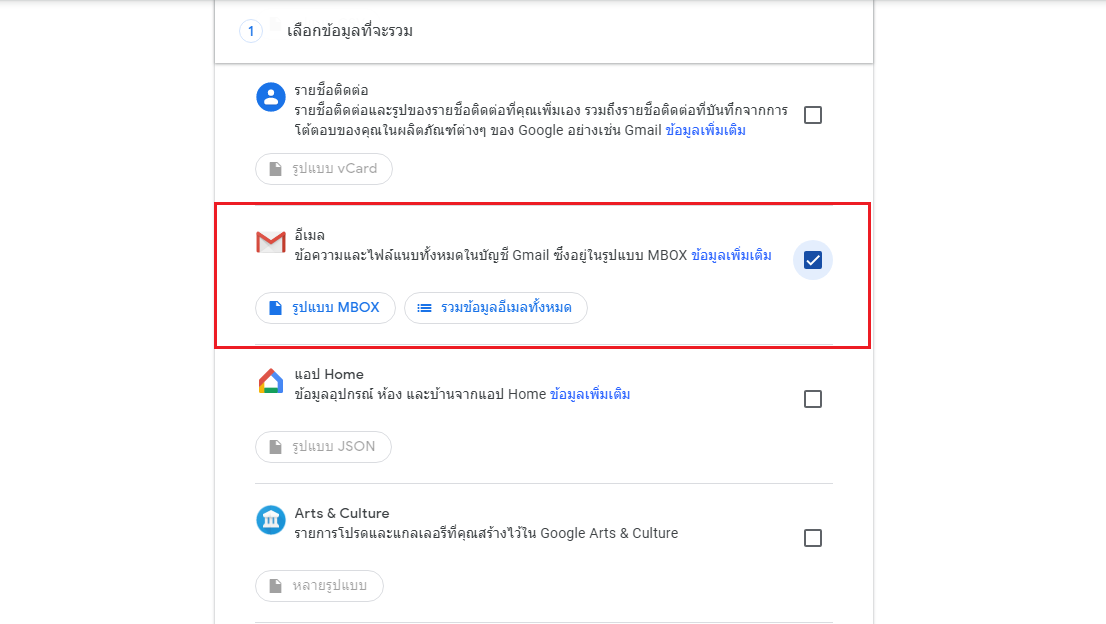Image resolution: width=1106 pixels, height=624 pixels.
Task: Open ข้อมูลเพิ่มเติม link for Home app
Action: (x=590, y=394)
